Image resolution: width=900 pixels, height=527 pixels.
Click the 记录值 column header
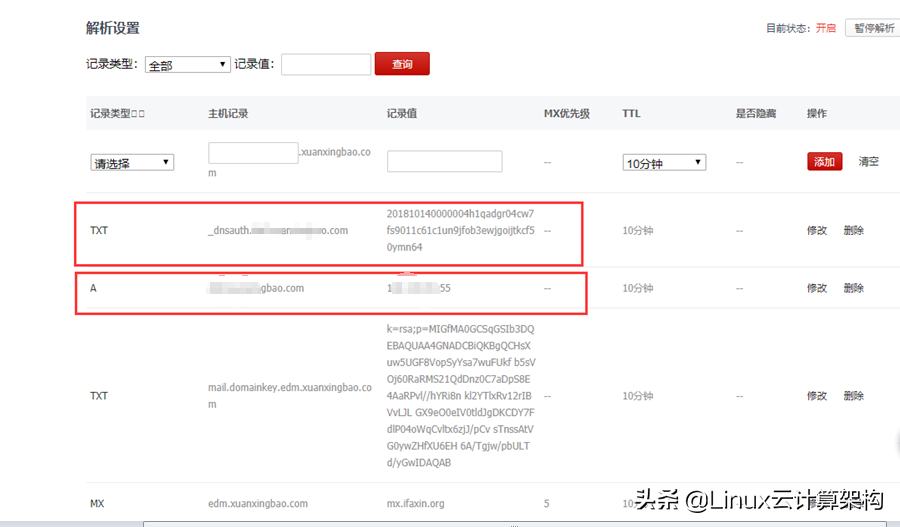(x=402, y=114)
